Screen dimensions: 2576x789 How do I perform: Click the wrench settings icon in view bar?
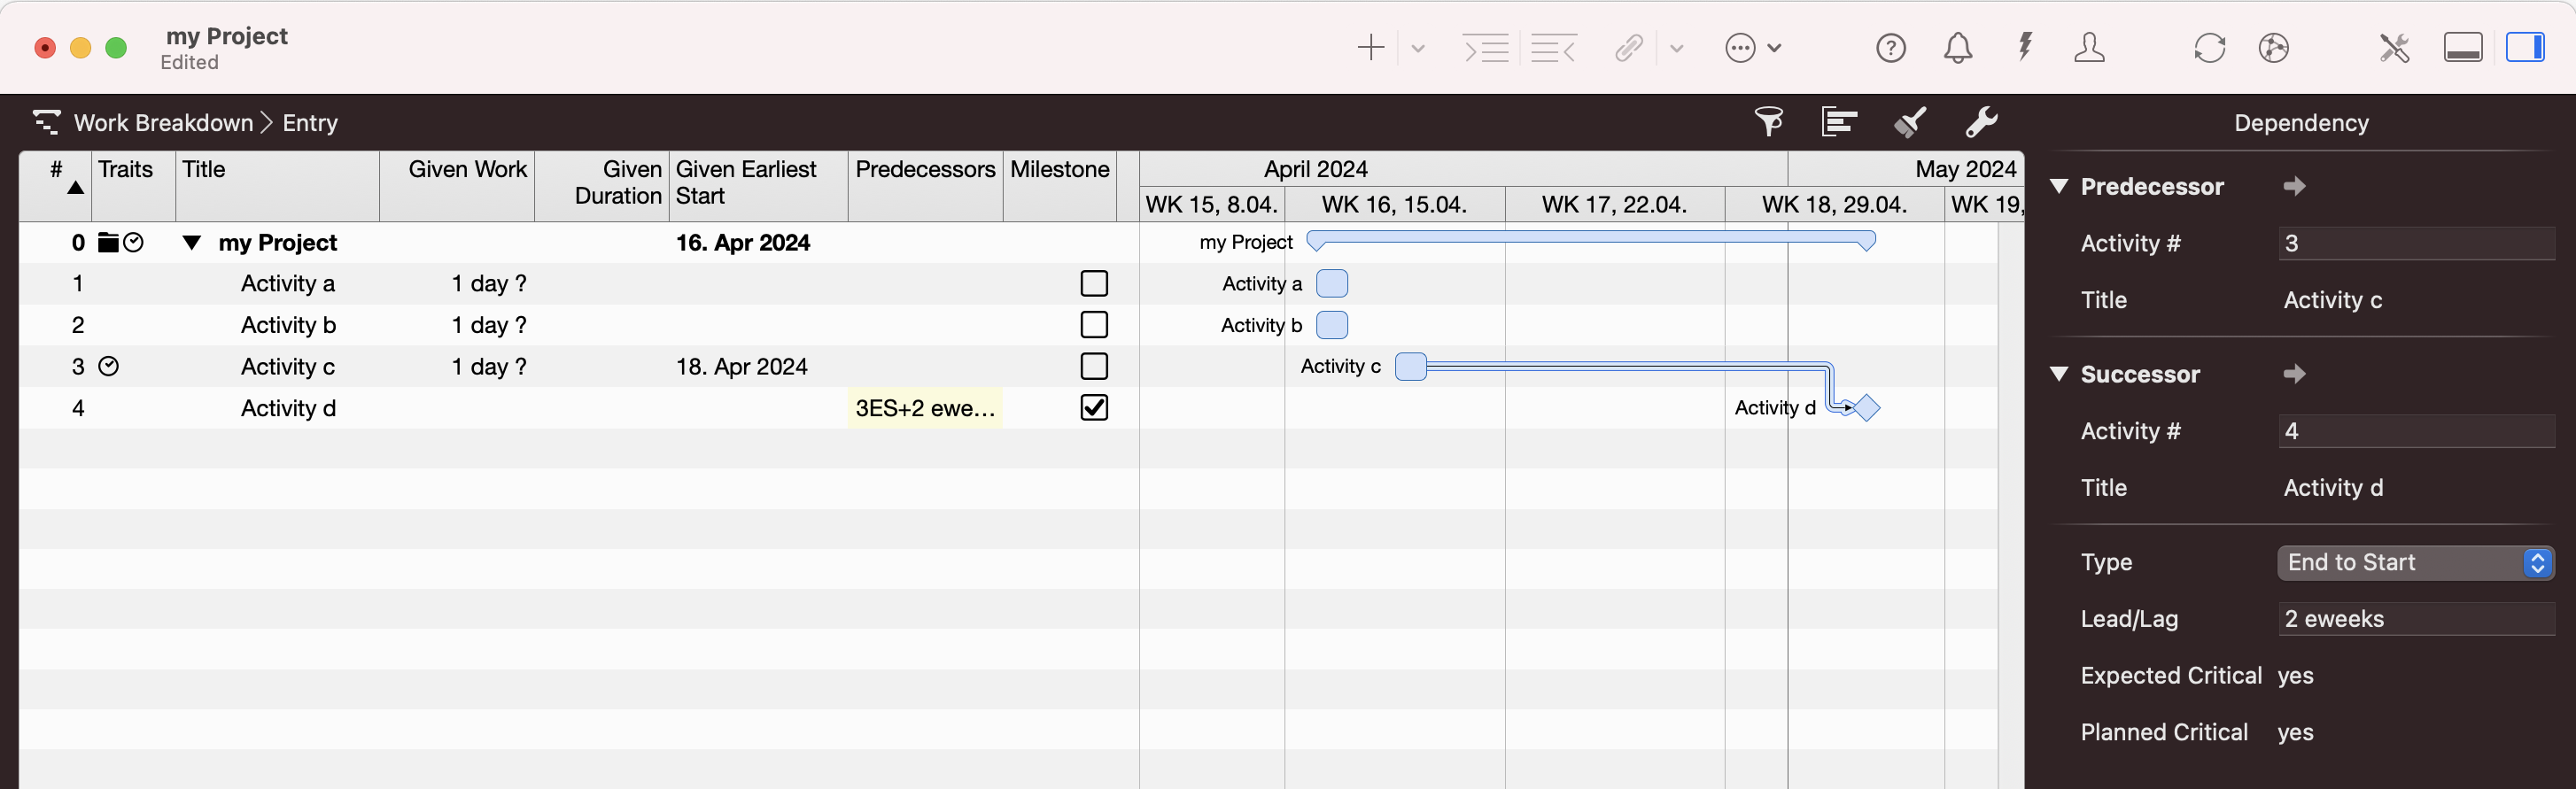(1981, 122)
